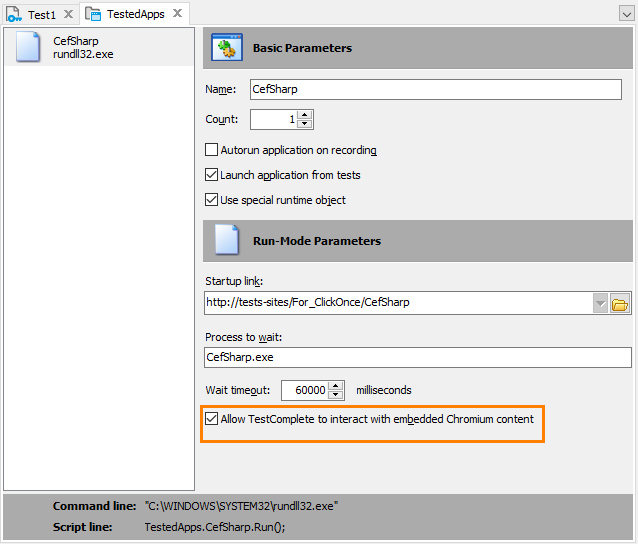Image resolution: width=638 pixels, height=544 pixels.
Task: Decrease the Count spinner value
Action: 305,124
